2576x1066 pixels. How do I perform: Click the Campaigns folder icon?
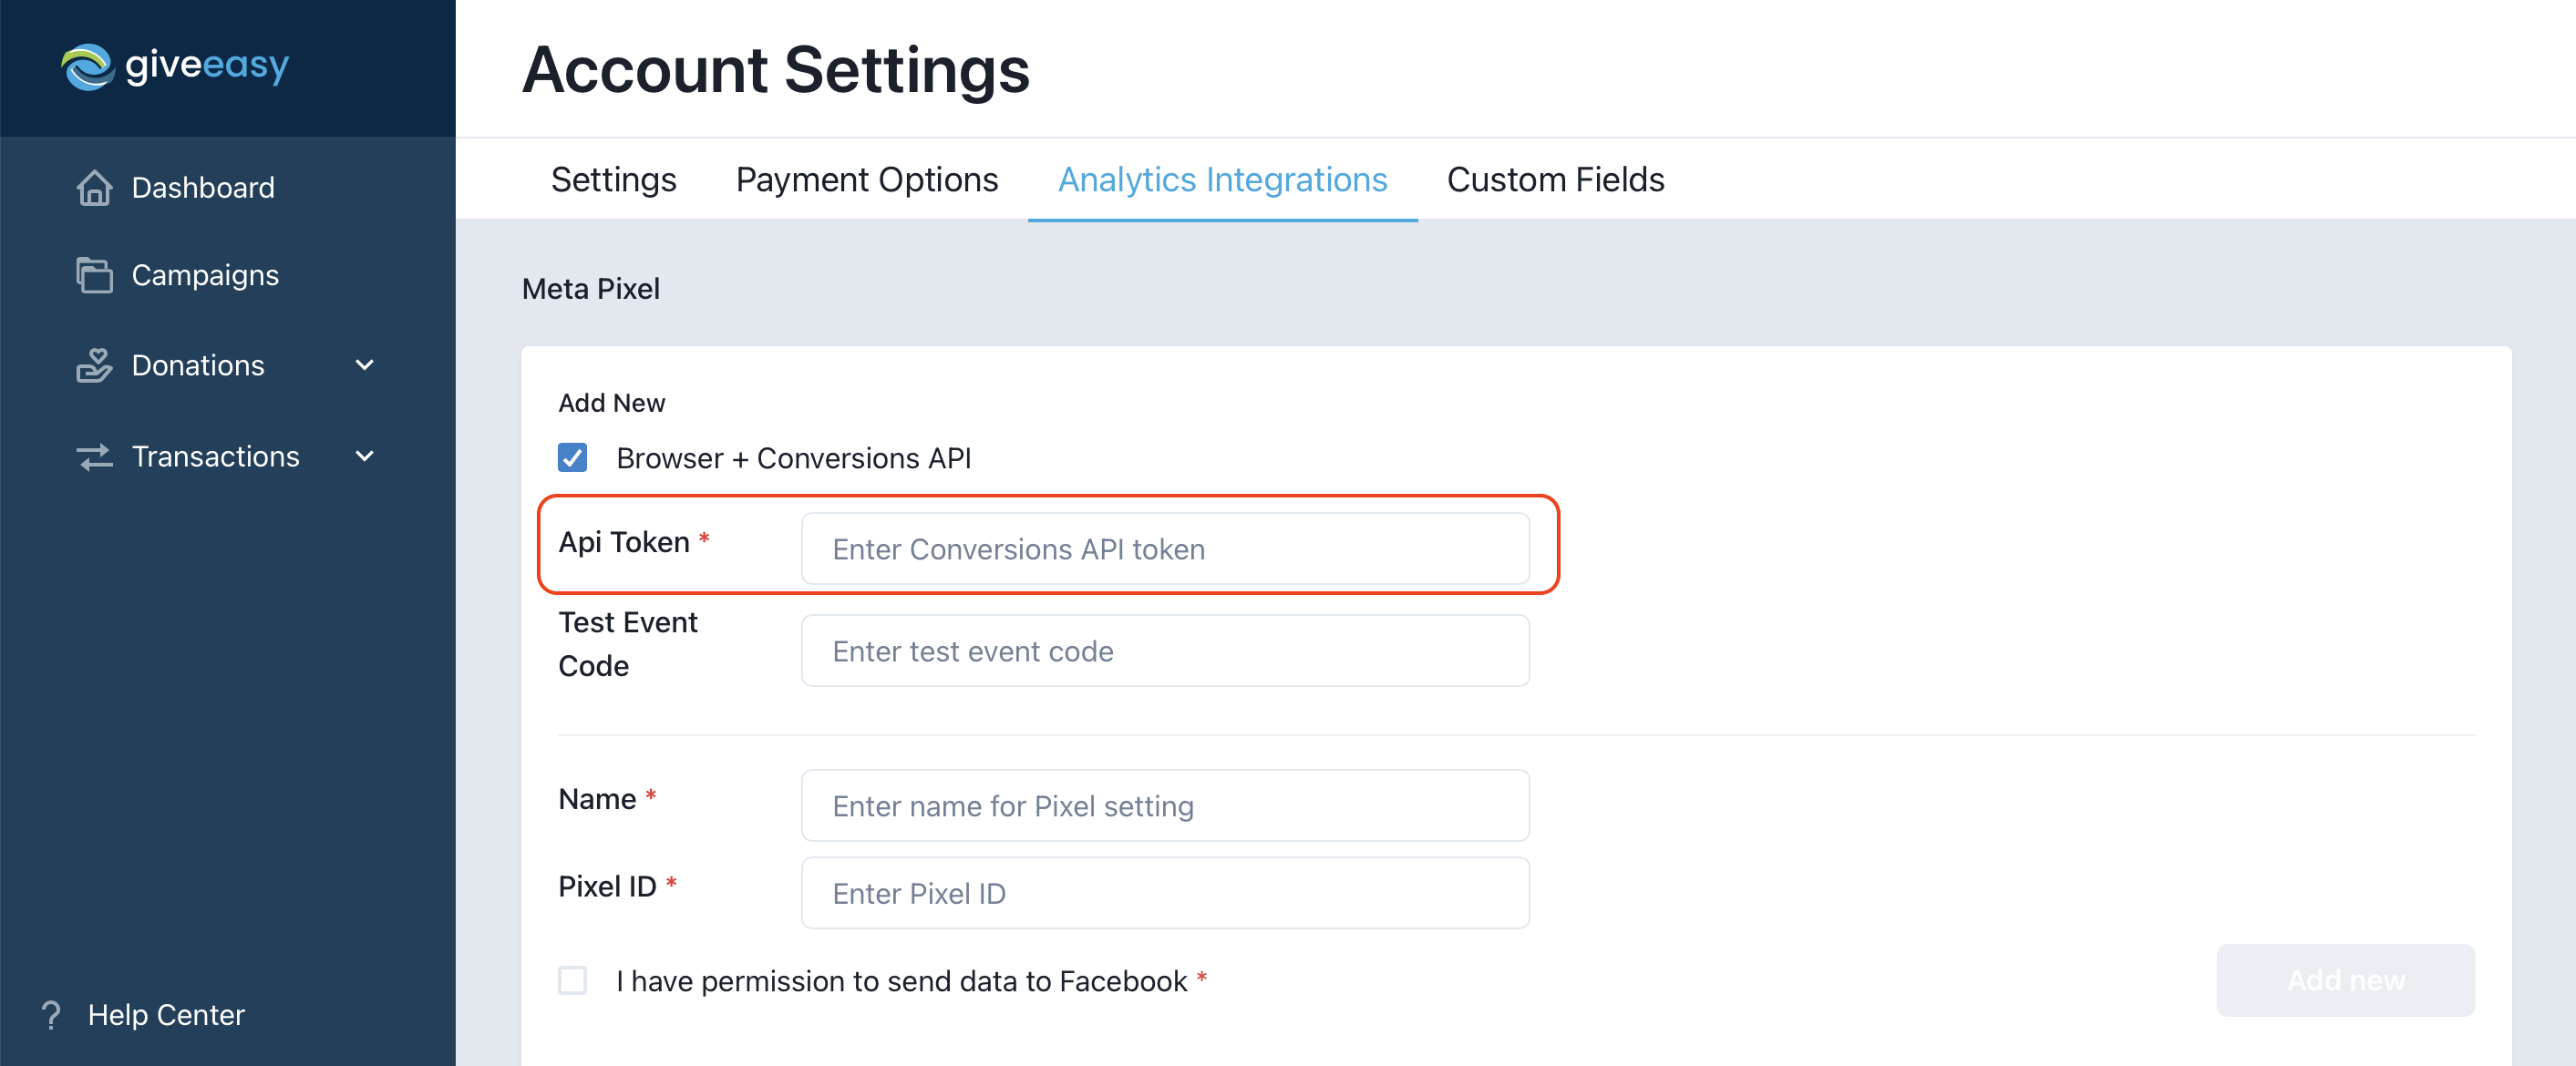click(94, 275)
